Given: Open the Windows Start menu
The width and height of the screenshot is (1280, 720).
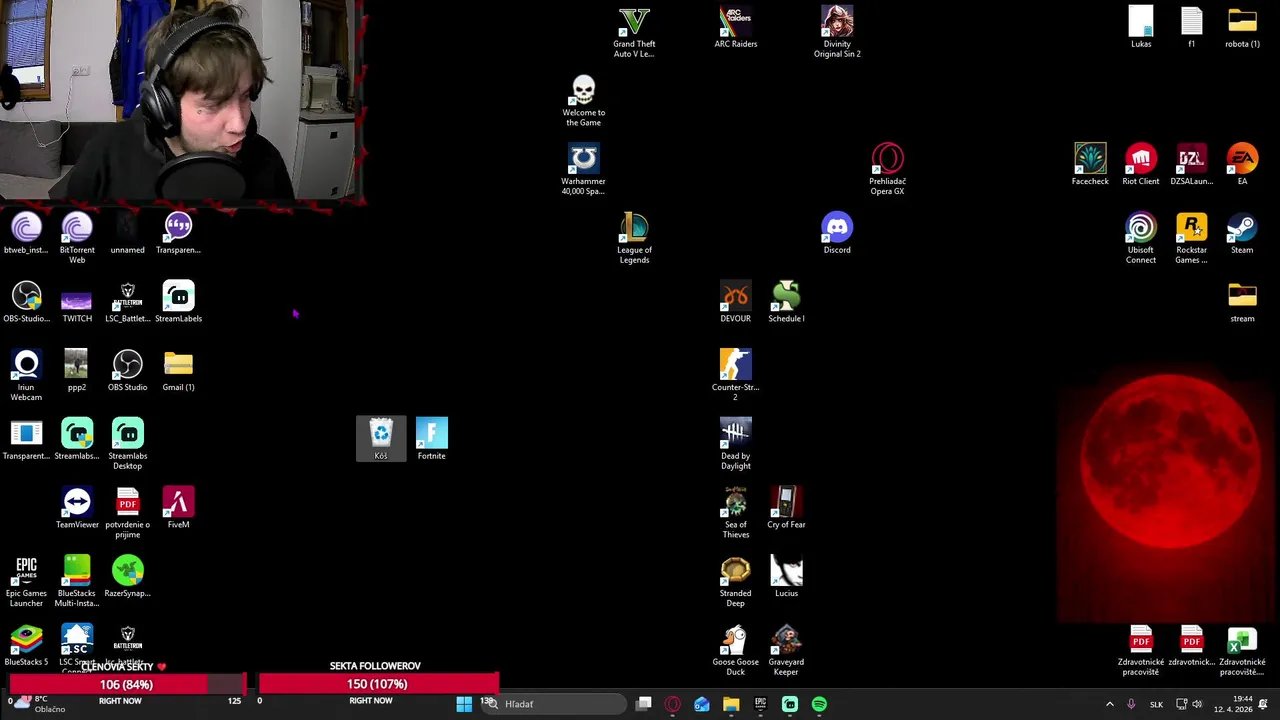Looking at the screenshot, I should coord(464,704).
